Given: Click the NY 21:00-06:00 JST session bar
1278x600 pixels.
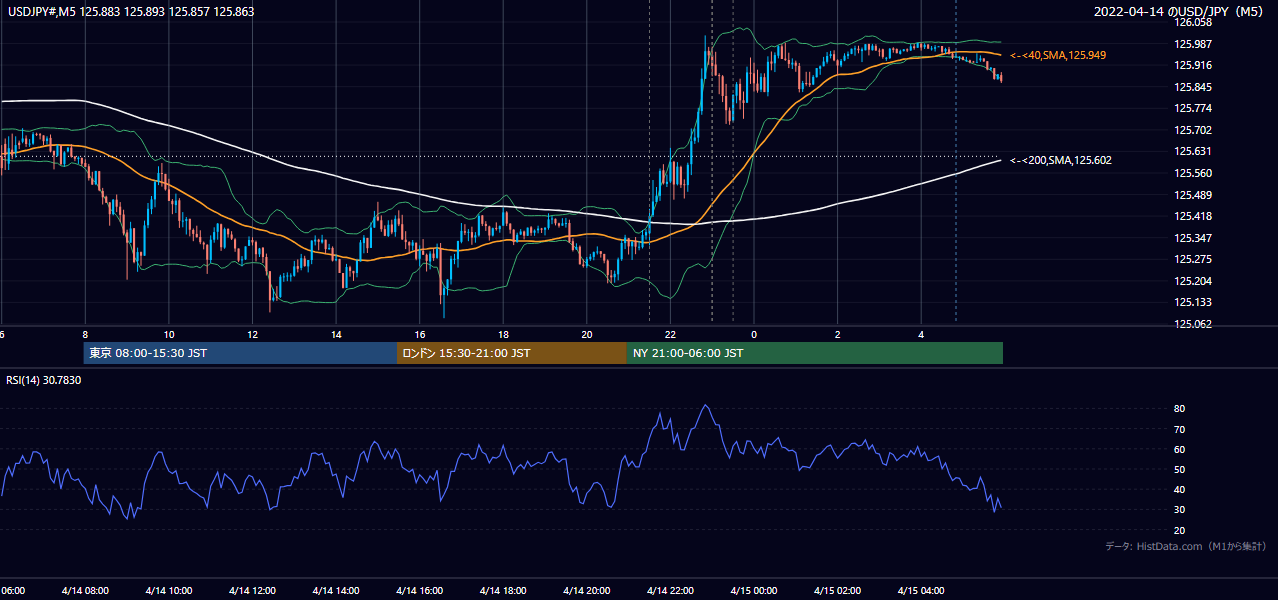Looking at the screenshot, I should [815, 353].
